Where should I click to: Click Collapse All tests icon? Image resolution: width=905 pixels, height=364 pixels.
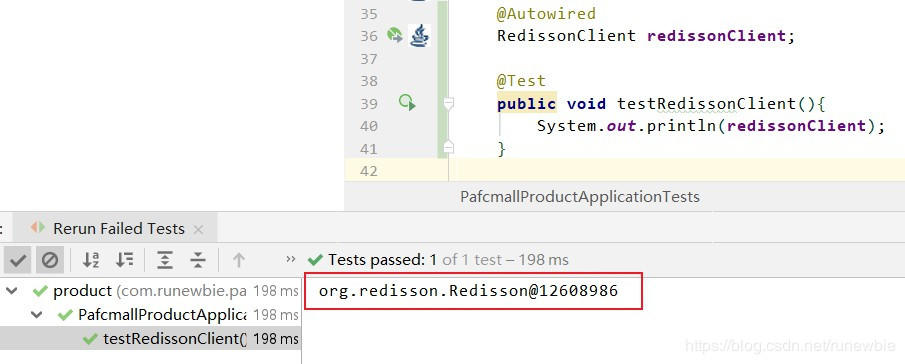(x=198, y=260)
